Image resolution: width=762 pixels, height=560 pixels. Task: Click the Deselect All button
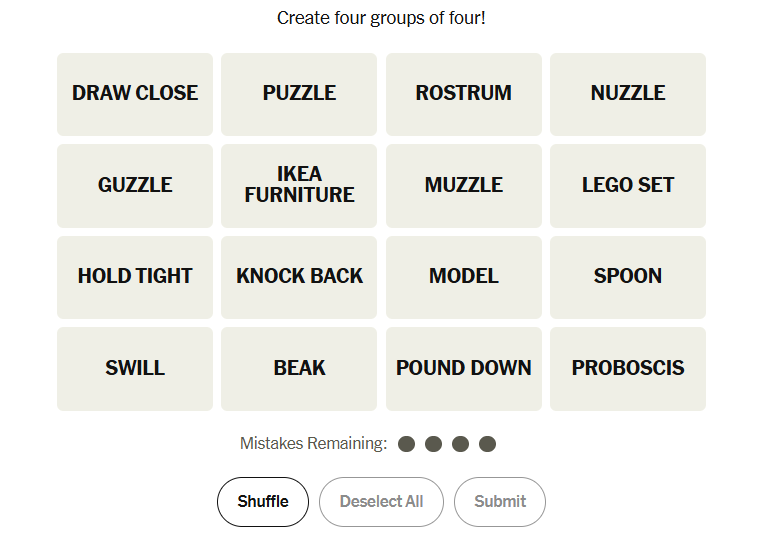381,502
